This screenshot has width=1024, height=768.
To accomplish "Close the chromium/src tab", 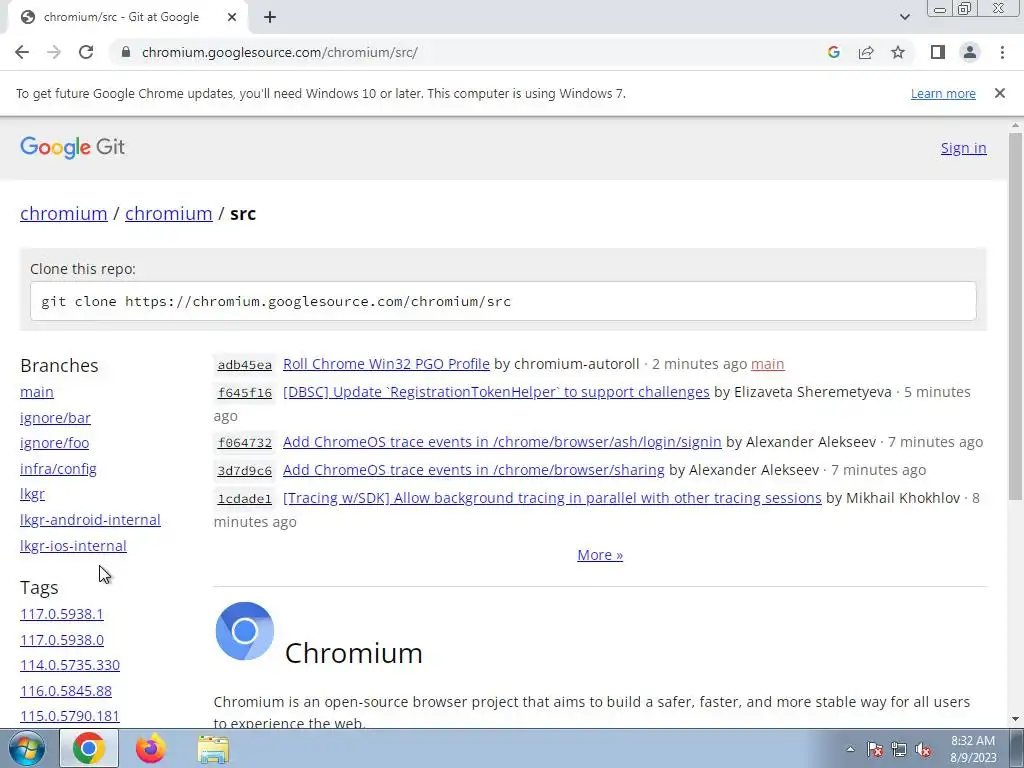I will (x=232, y=17).
